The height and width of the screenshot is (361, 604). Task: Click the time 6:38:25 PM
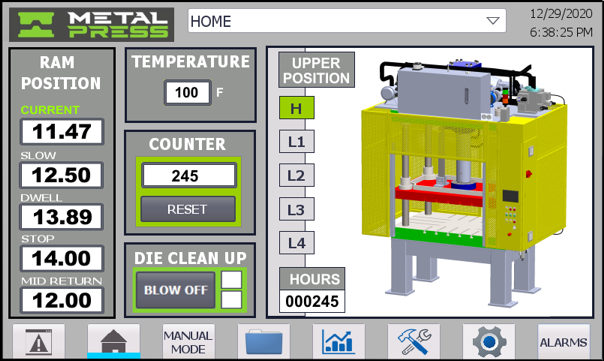pyautogui.click(x=561, y=32)
